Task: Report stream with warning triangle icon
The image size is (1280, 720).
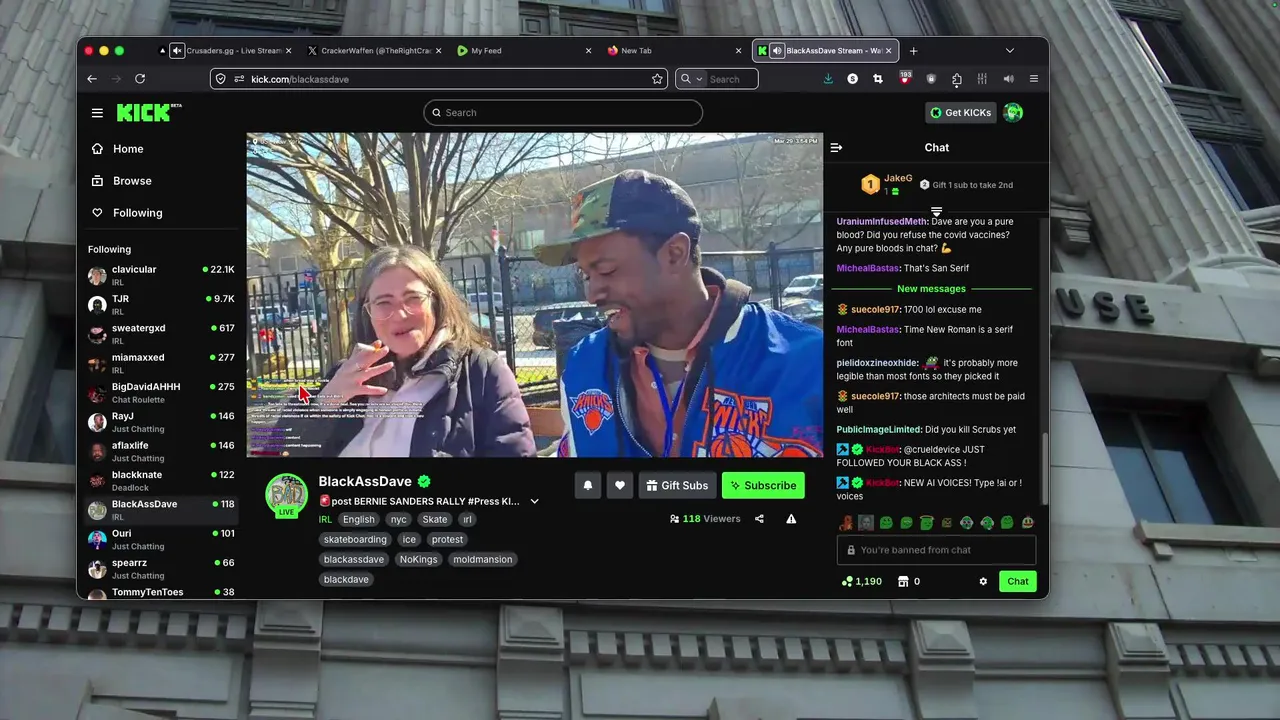Action: [x=791, y=519]
